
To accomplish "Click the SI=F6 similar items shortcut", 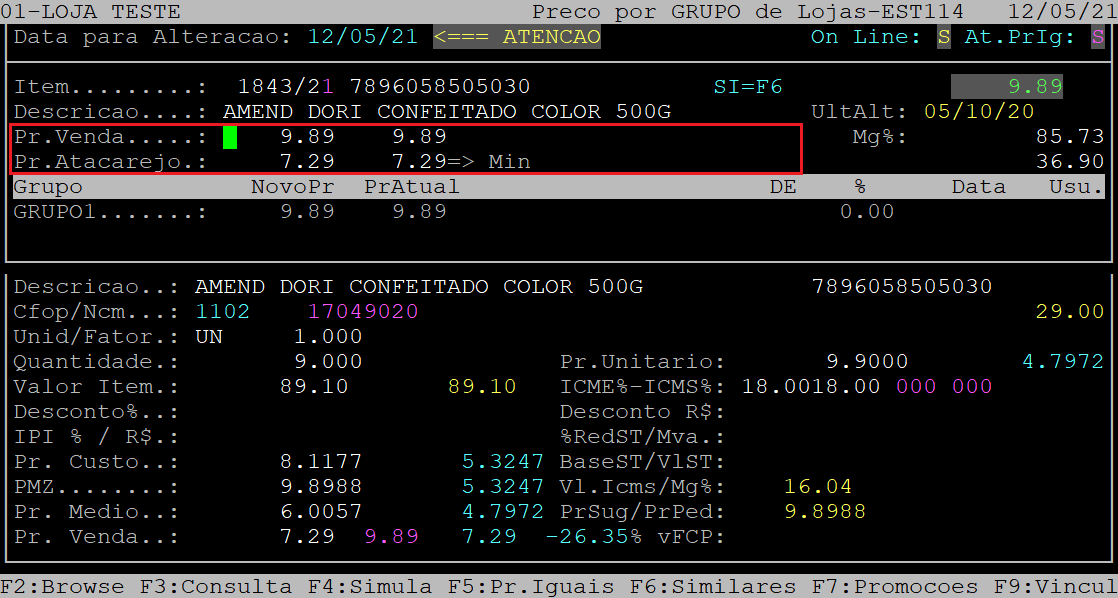I will 748,87.
